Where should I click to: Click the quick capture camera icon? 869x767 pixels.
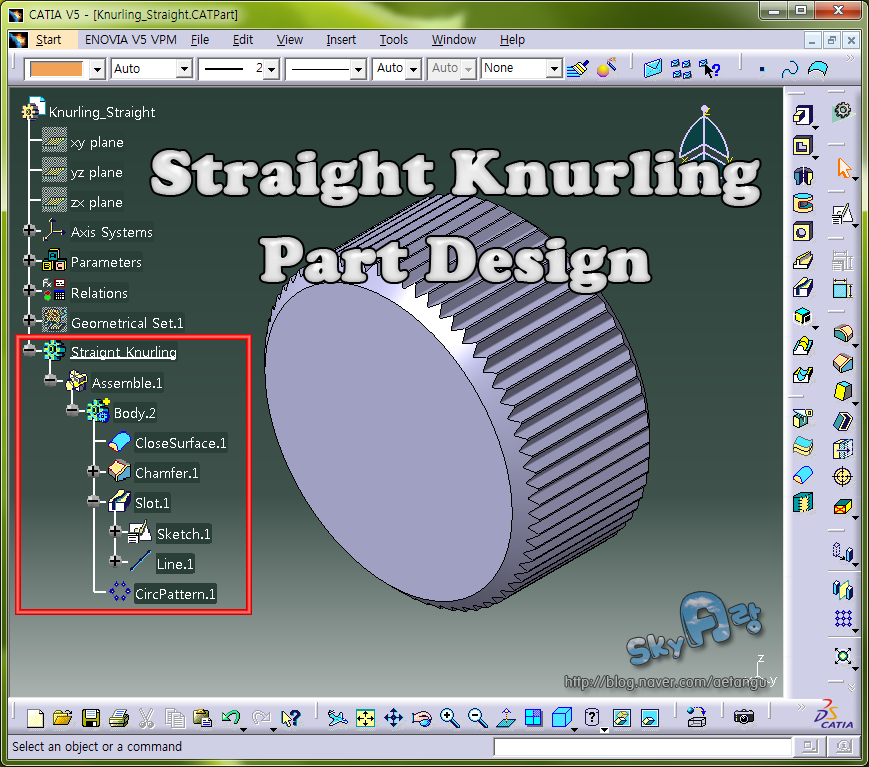click(x=743, y=716)
